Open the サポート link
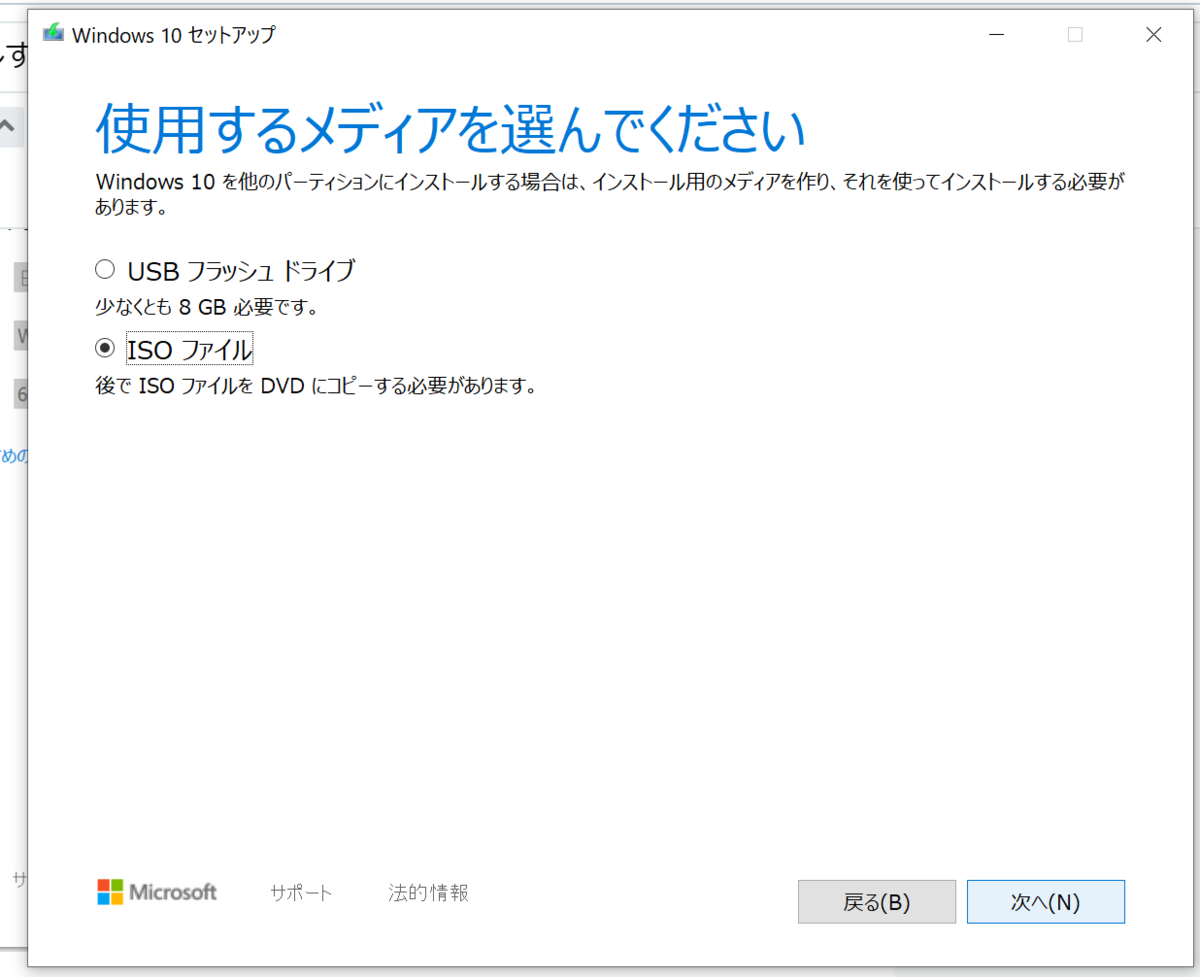 (x=301, y=893)
